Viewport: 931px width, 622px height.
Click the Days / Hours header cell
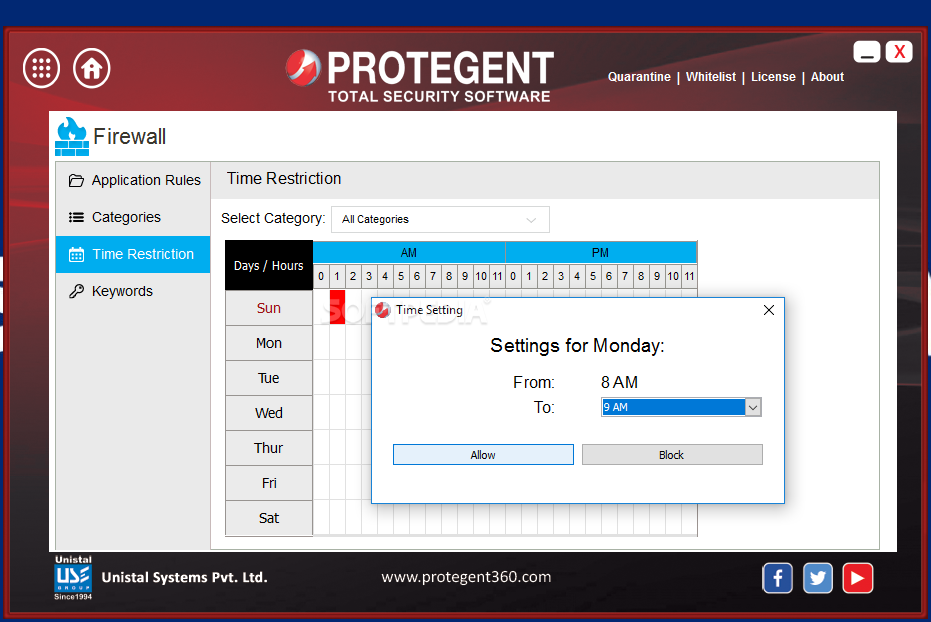click(269, 265)
